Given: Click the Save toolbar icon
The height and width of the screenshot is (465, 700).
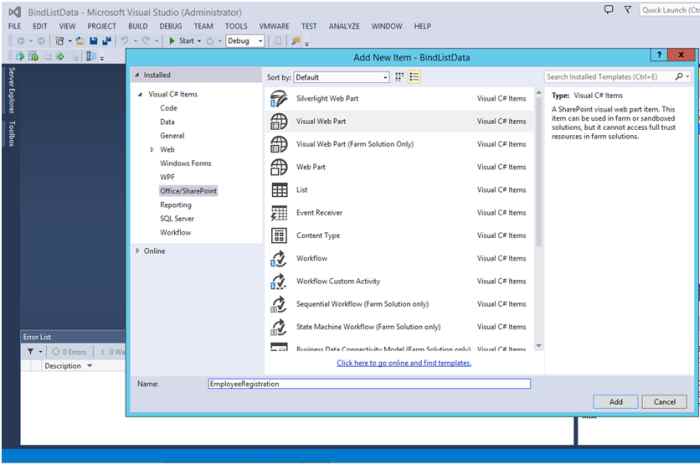Looking at the screenshot, I should tap(93, 41).
